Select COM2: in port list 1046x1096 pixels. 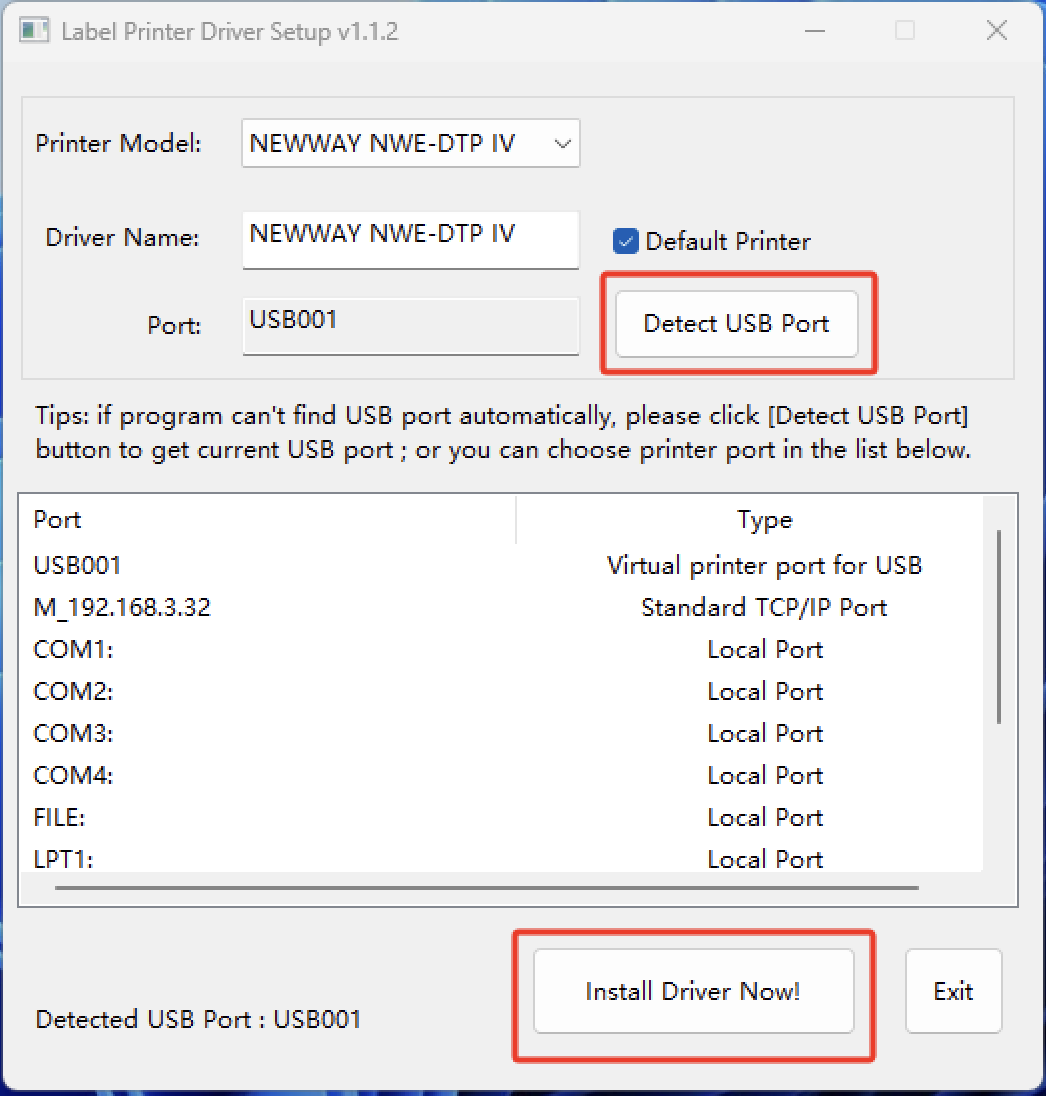(x=501, y=691)
